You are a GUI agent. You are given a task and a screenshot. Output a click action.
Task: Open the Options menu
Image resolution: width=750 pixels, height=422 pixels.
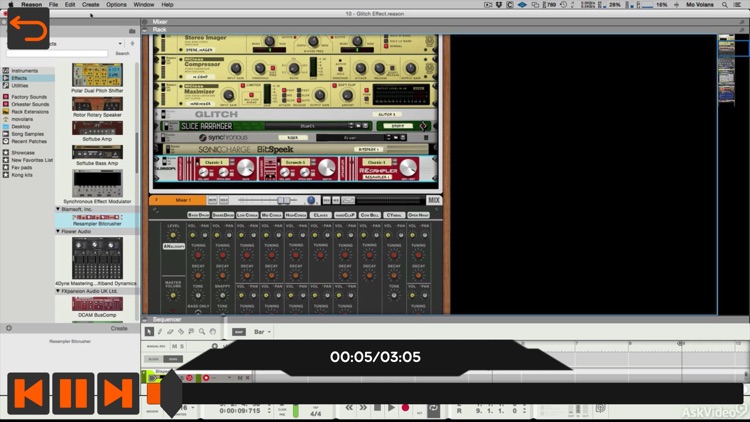116,4
